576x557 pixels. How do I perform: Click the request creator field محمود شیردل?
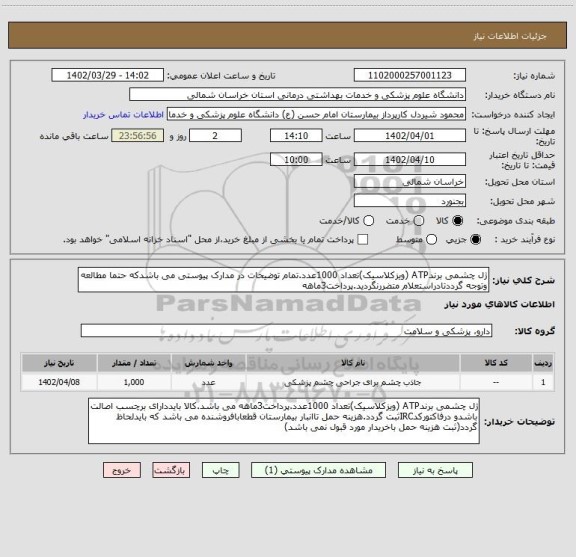[316, 114]
